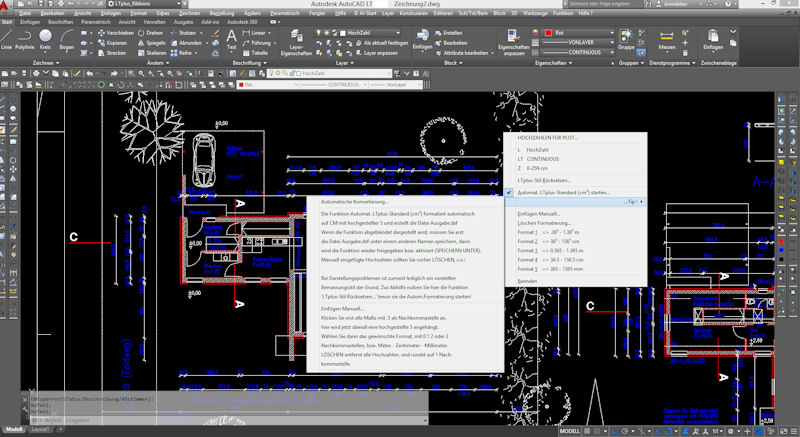Expand the Beschriftung panel
The width and height of the screenshot is (800, 437).
[249, 63]
